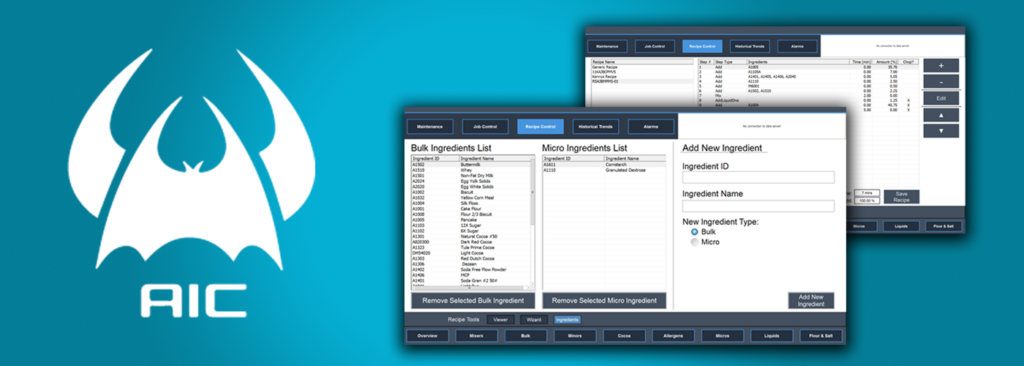The image size is (1024, 366).
Task: Select the Soda Free Flow Powder row
Action: point(470,269)
